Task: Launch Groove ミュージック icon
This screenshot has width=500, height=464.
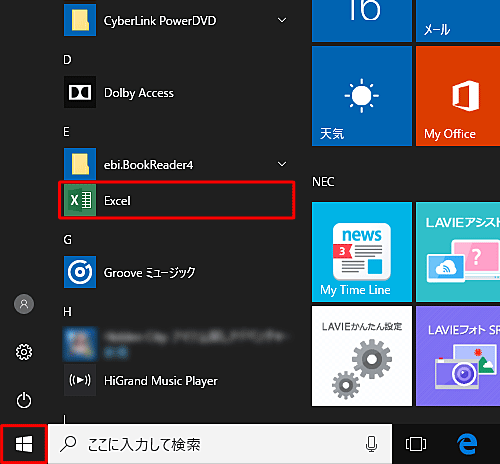Action: 80,272
